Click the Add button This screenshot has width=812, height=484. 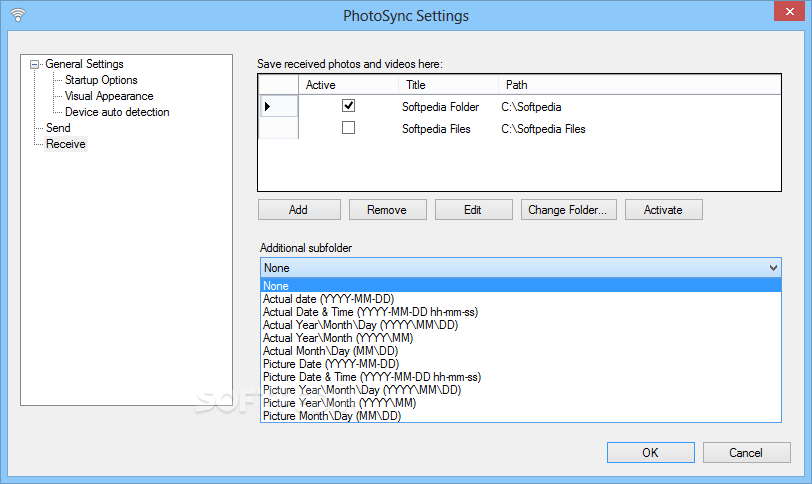click(299, 210)
